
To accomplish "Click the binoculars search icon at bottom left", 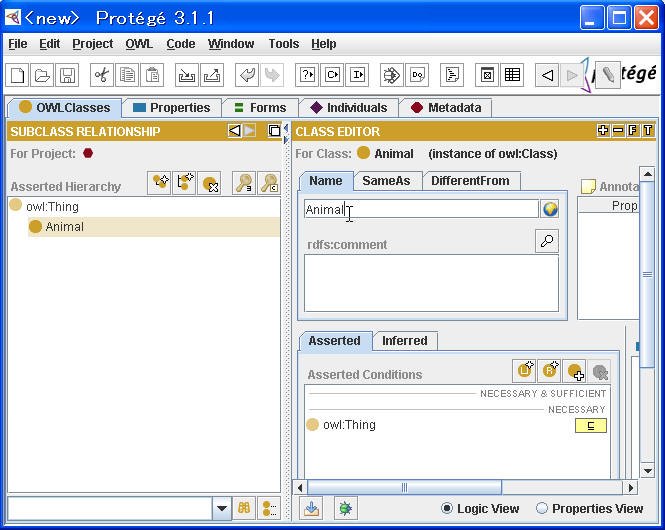I will click(x=244, y=508).
